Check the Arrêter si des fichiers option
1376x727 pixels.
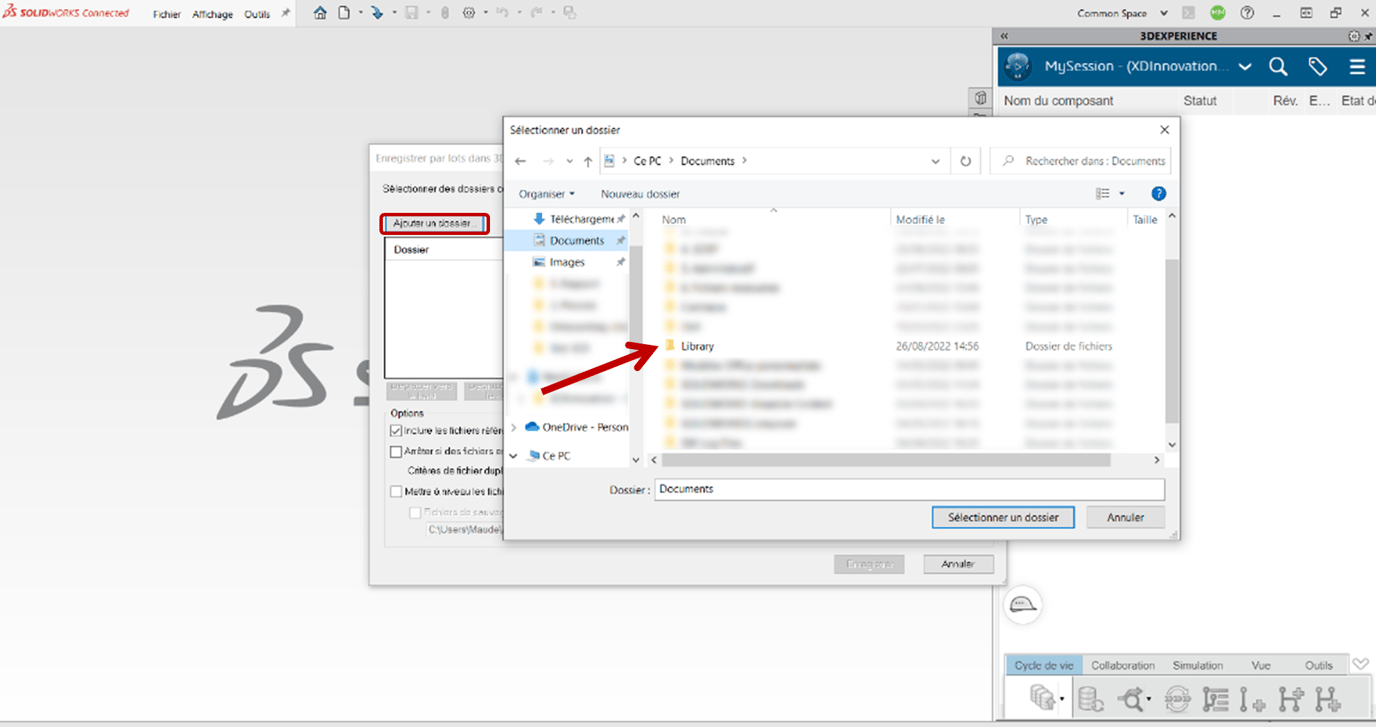pyautogui.click(x=394, y=451)
